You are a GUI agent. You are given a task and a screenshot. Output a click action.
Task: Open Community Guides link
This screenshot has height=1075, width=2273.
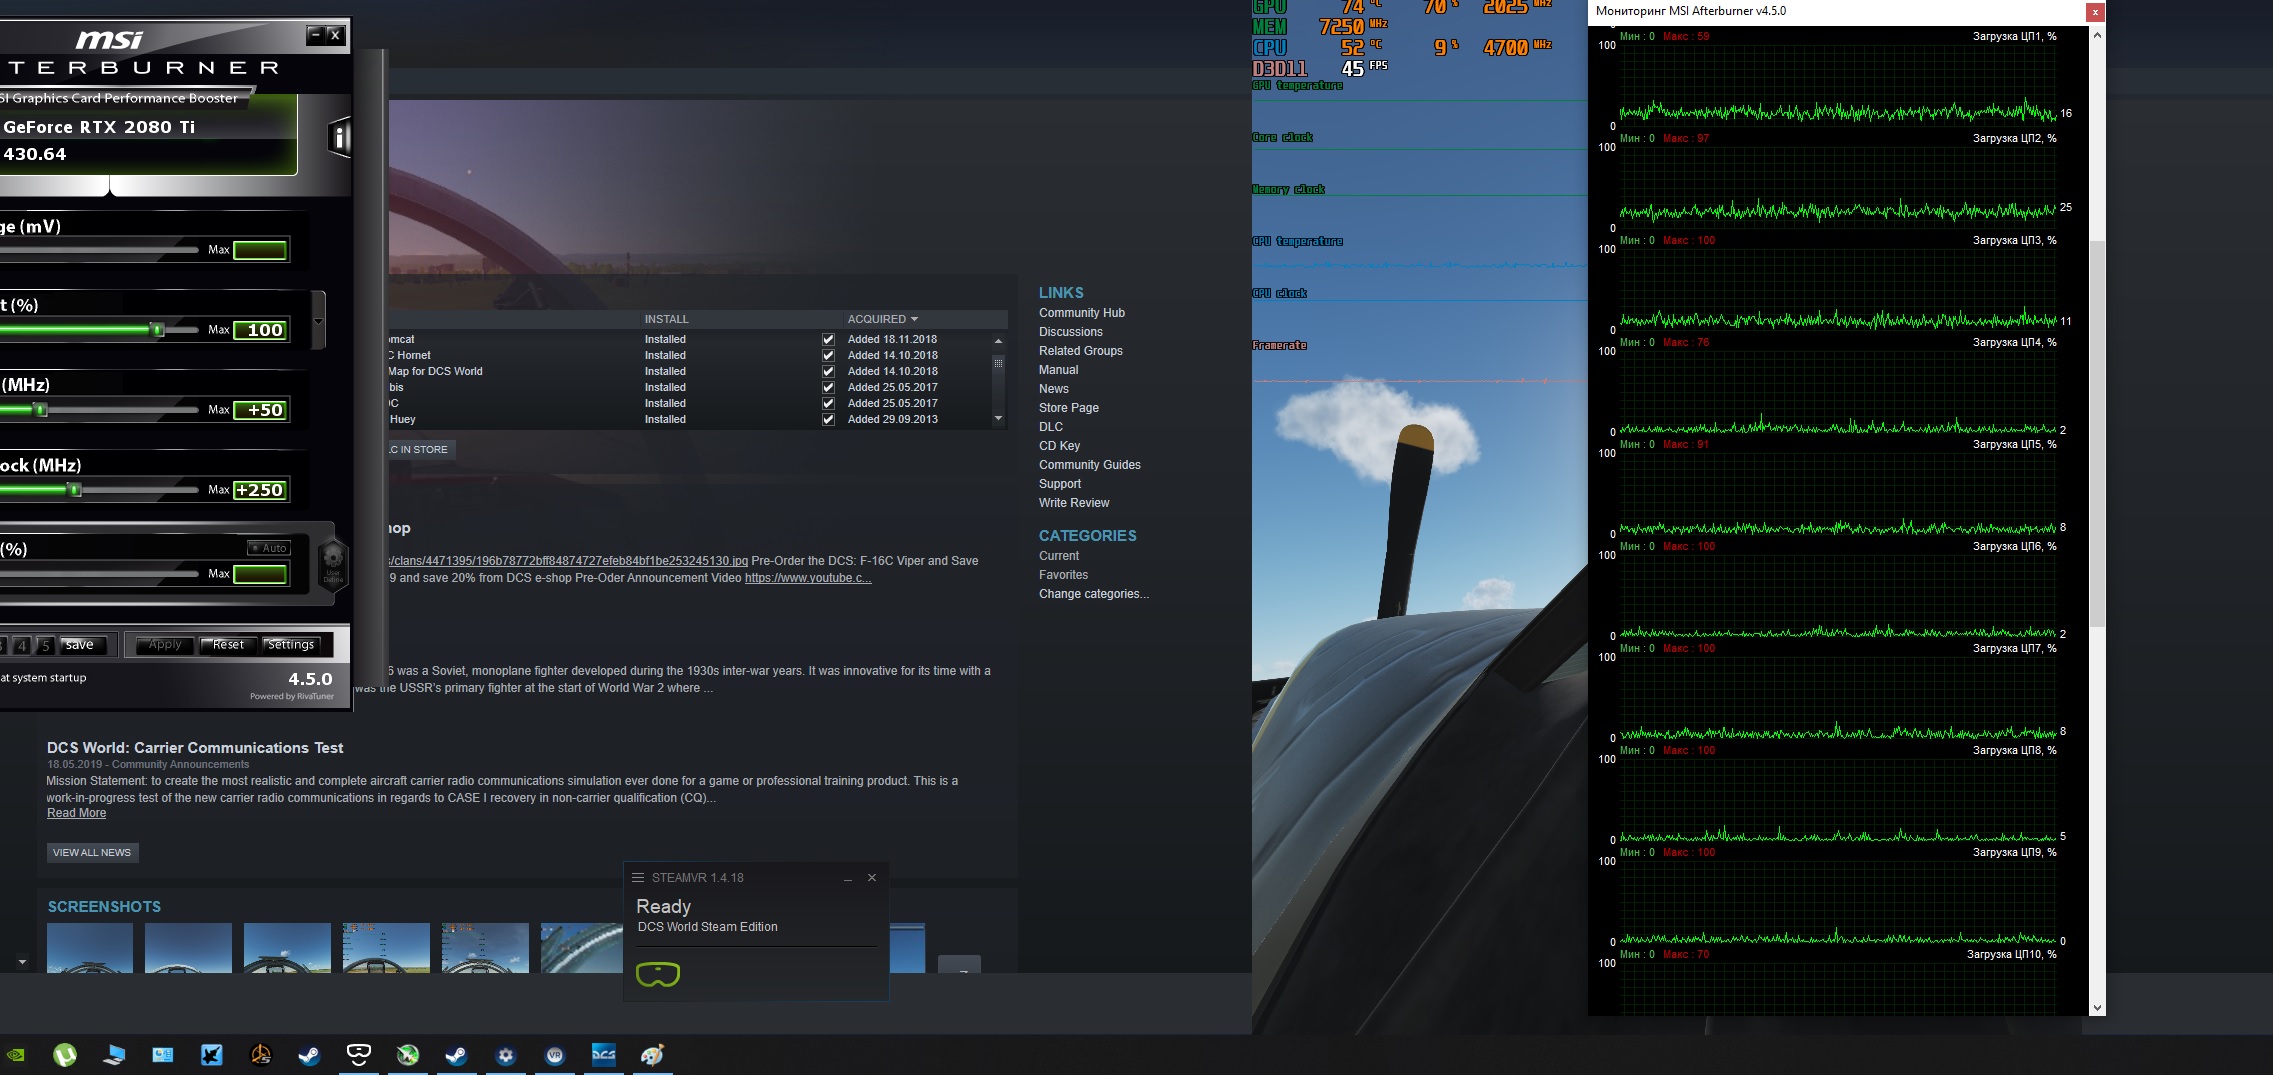(1090, 465)
